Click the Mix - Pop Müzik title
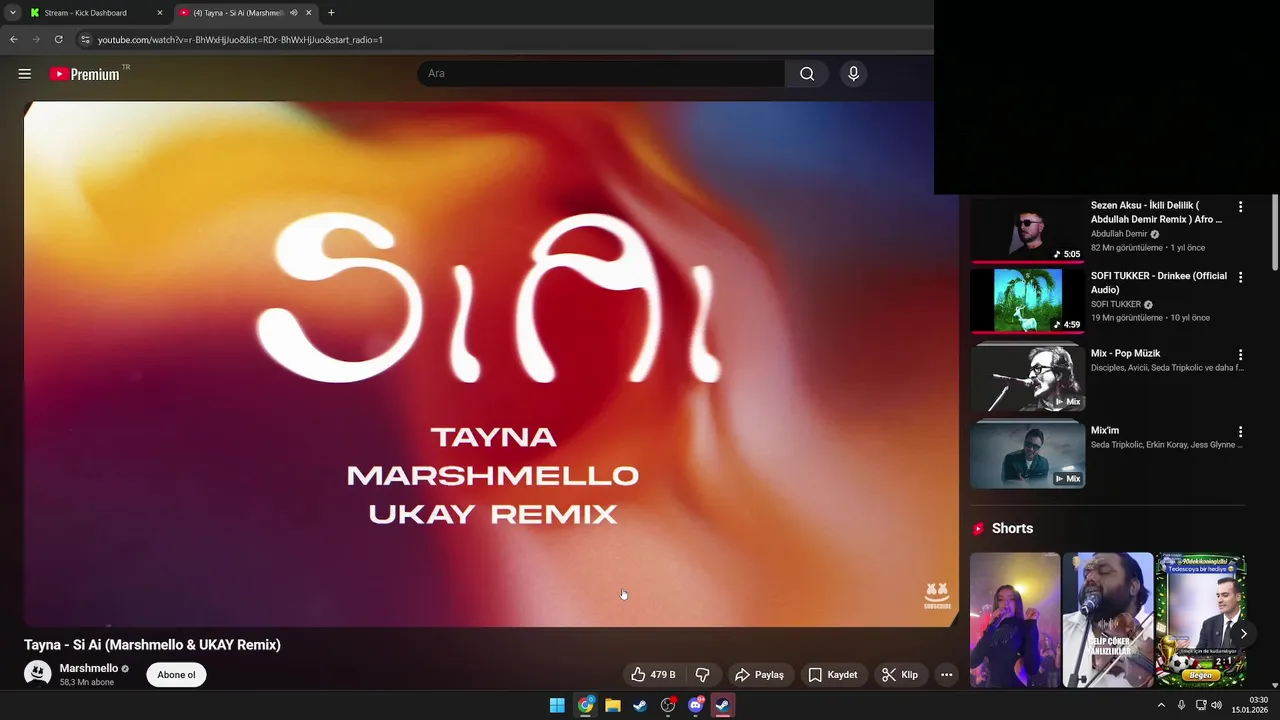Viewport: 1280px width, 720px height. click(1126, 353)
